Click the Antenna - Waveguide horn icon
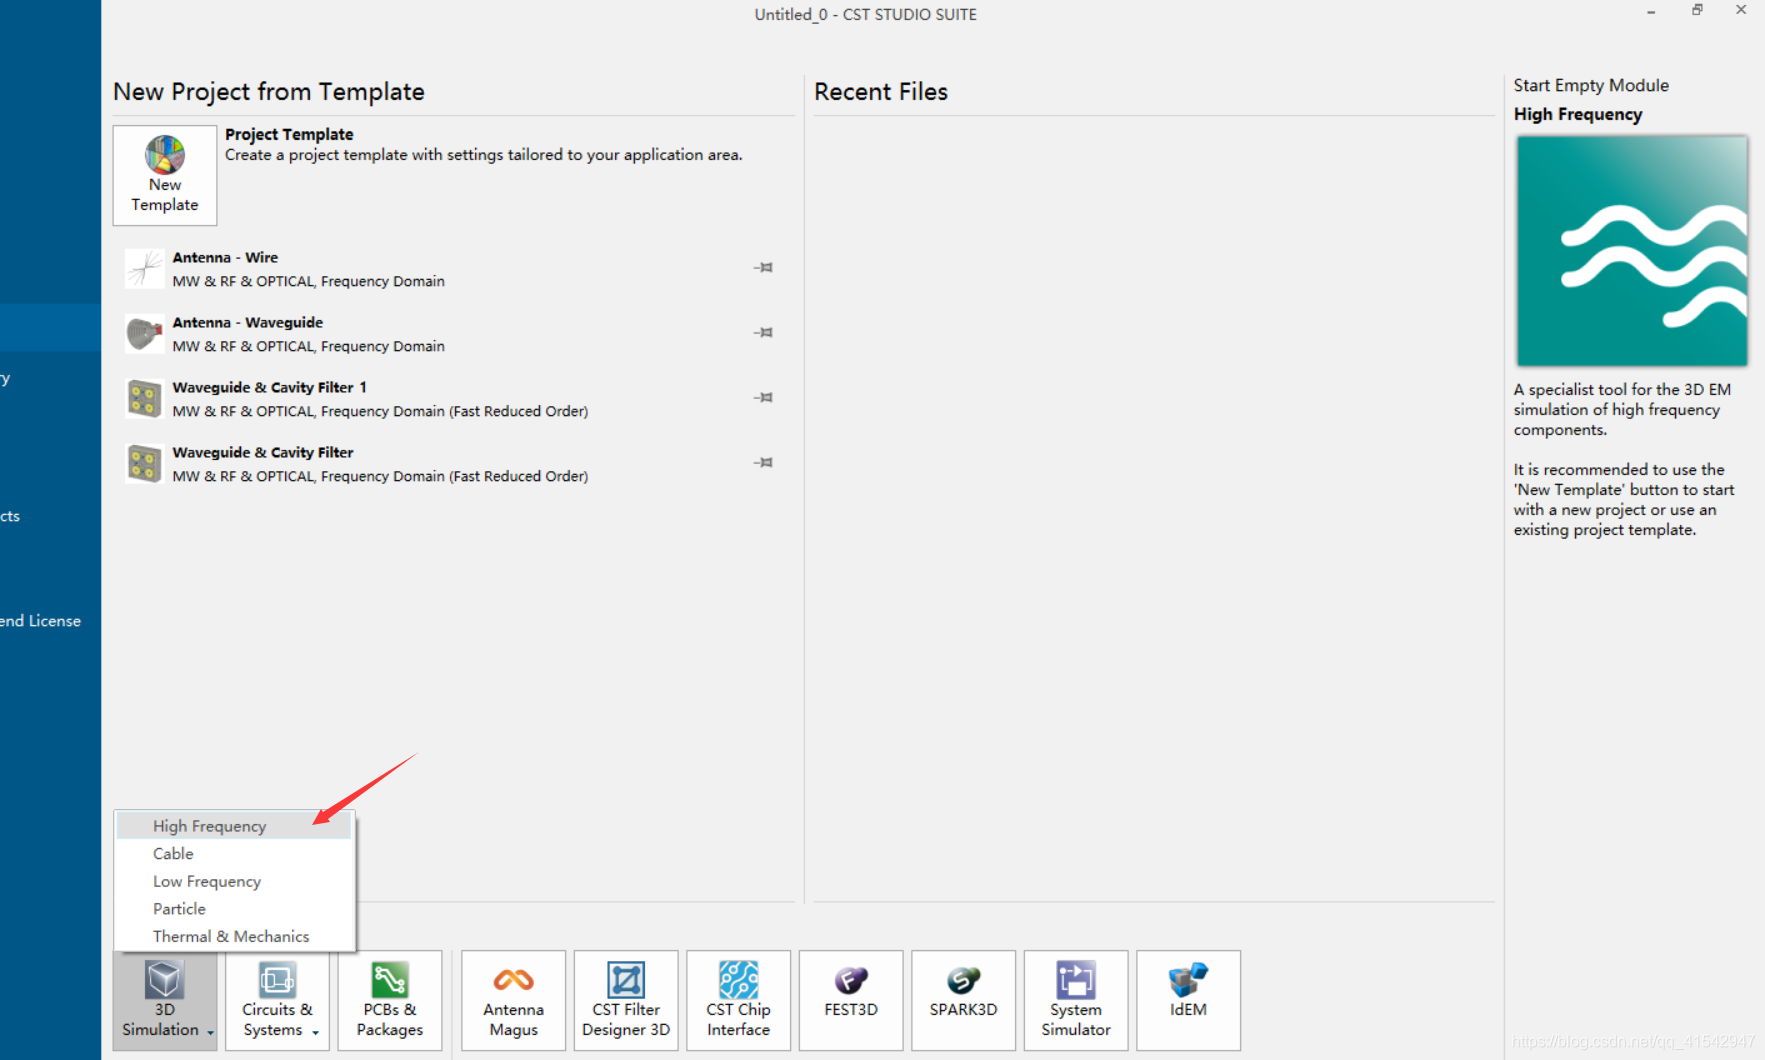The image size is (1765, 1060). pyautogui.click(x=145, y=334)
